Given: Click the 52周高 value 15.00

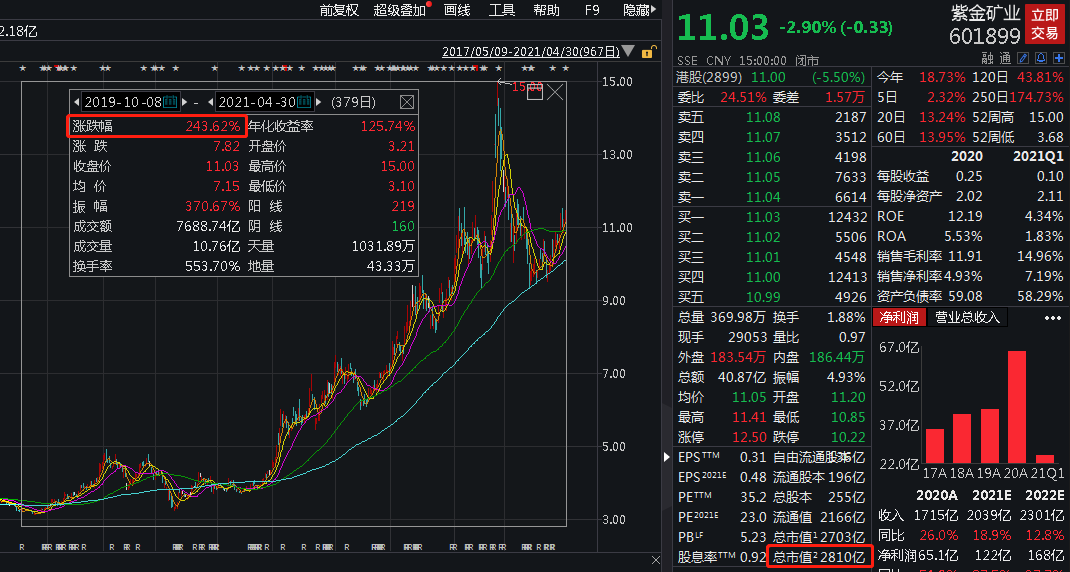Looking at the screenshot, I should (x=1047, y=117).
